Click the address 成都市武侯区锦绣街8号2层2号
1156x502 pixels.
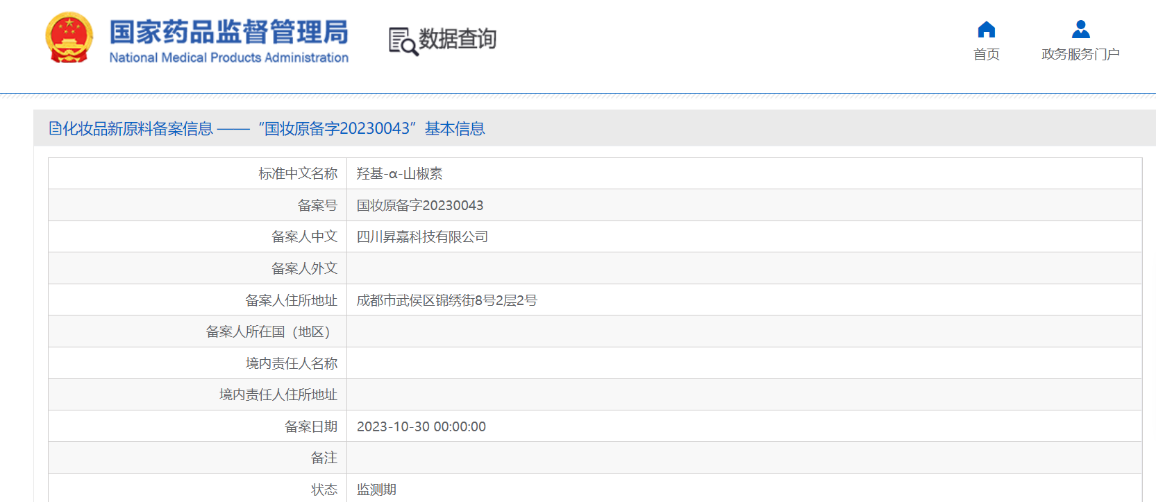point(447,300)
